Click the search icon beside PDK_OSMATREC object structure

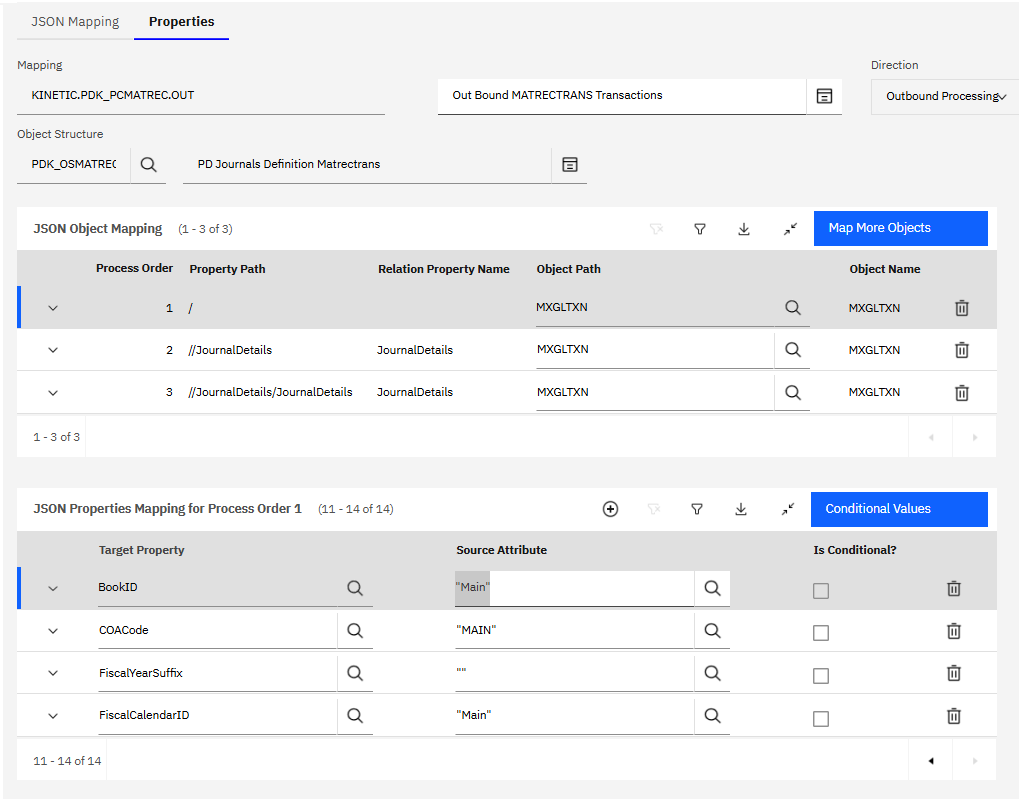click(149, 165)
